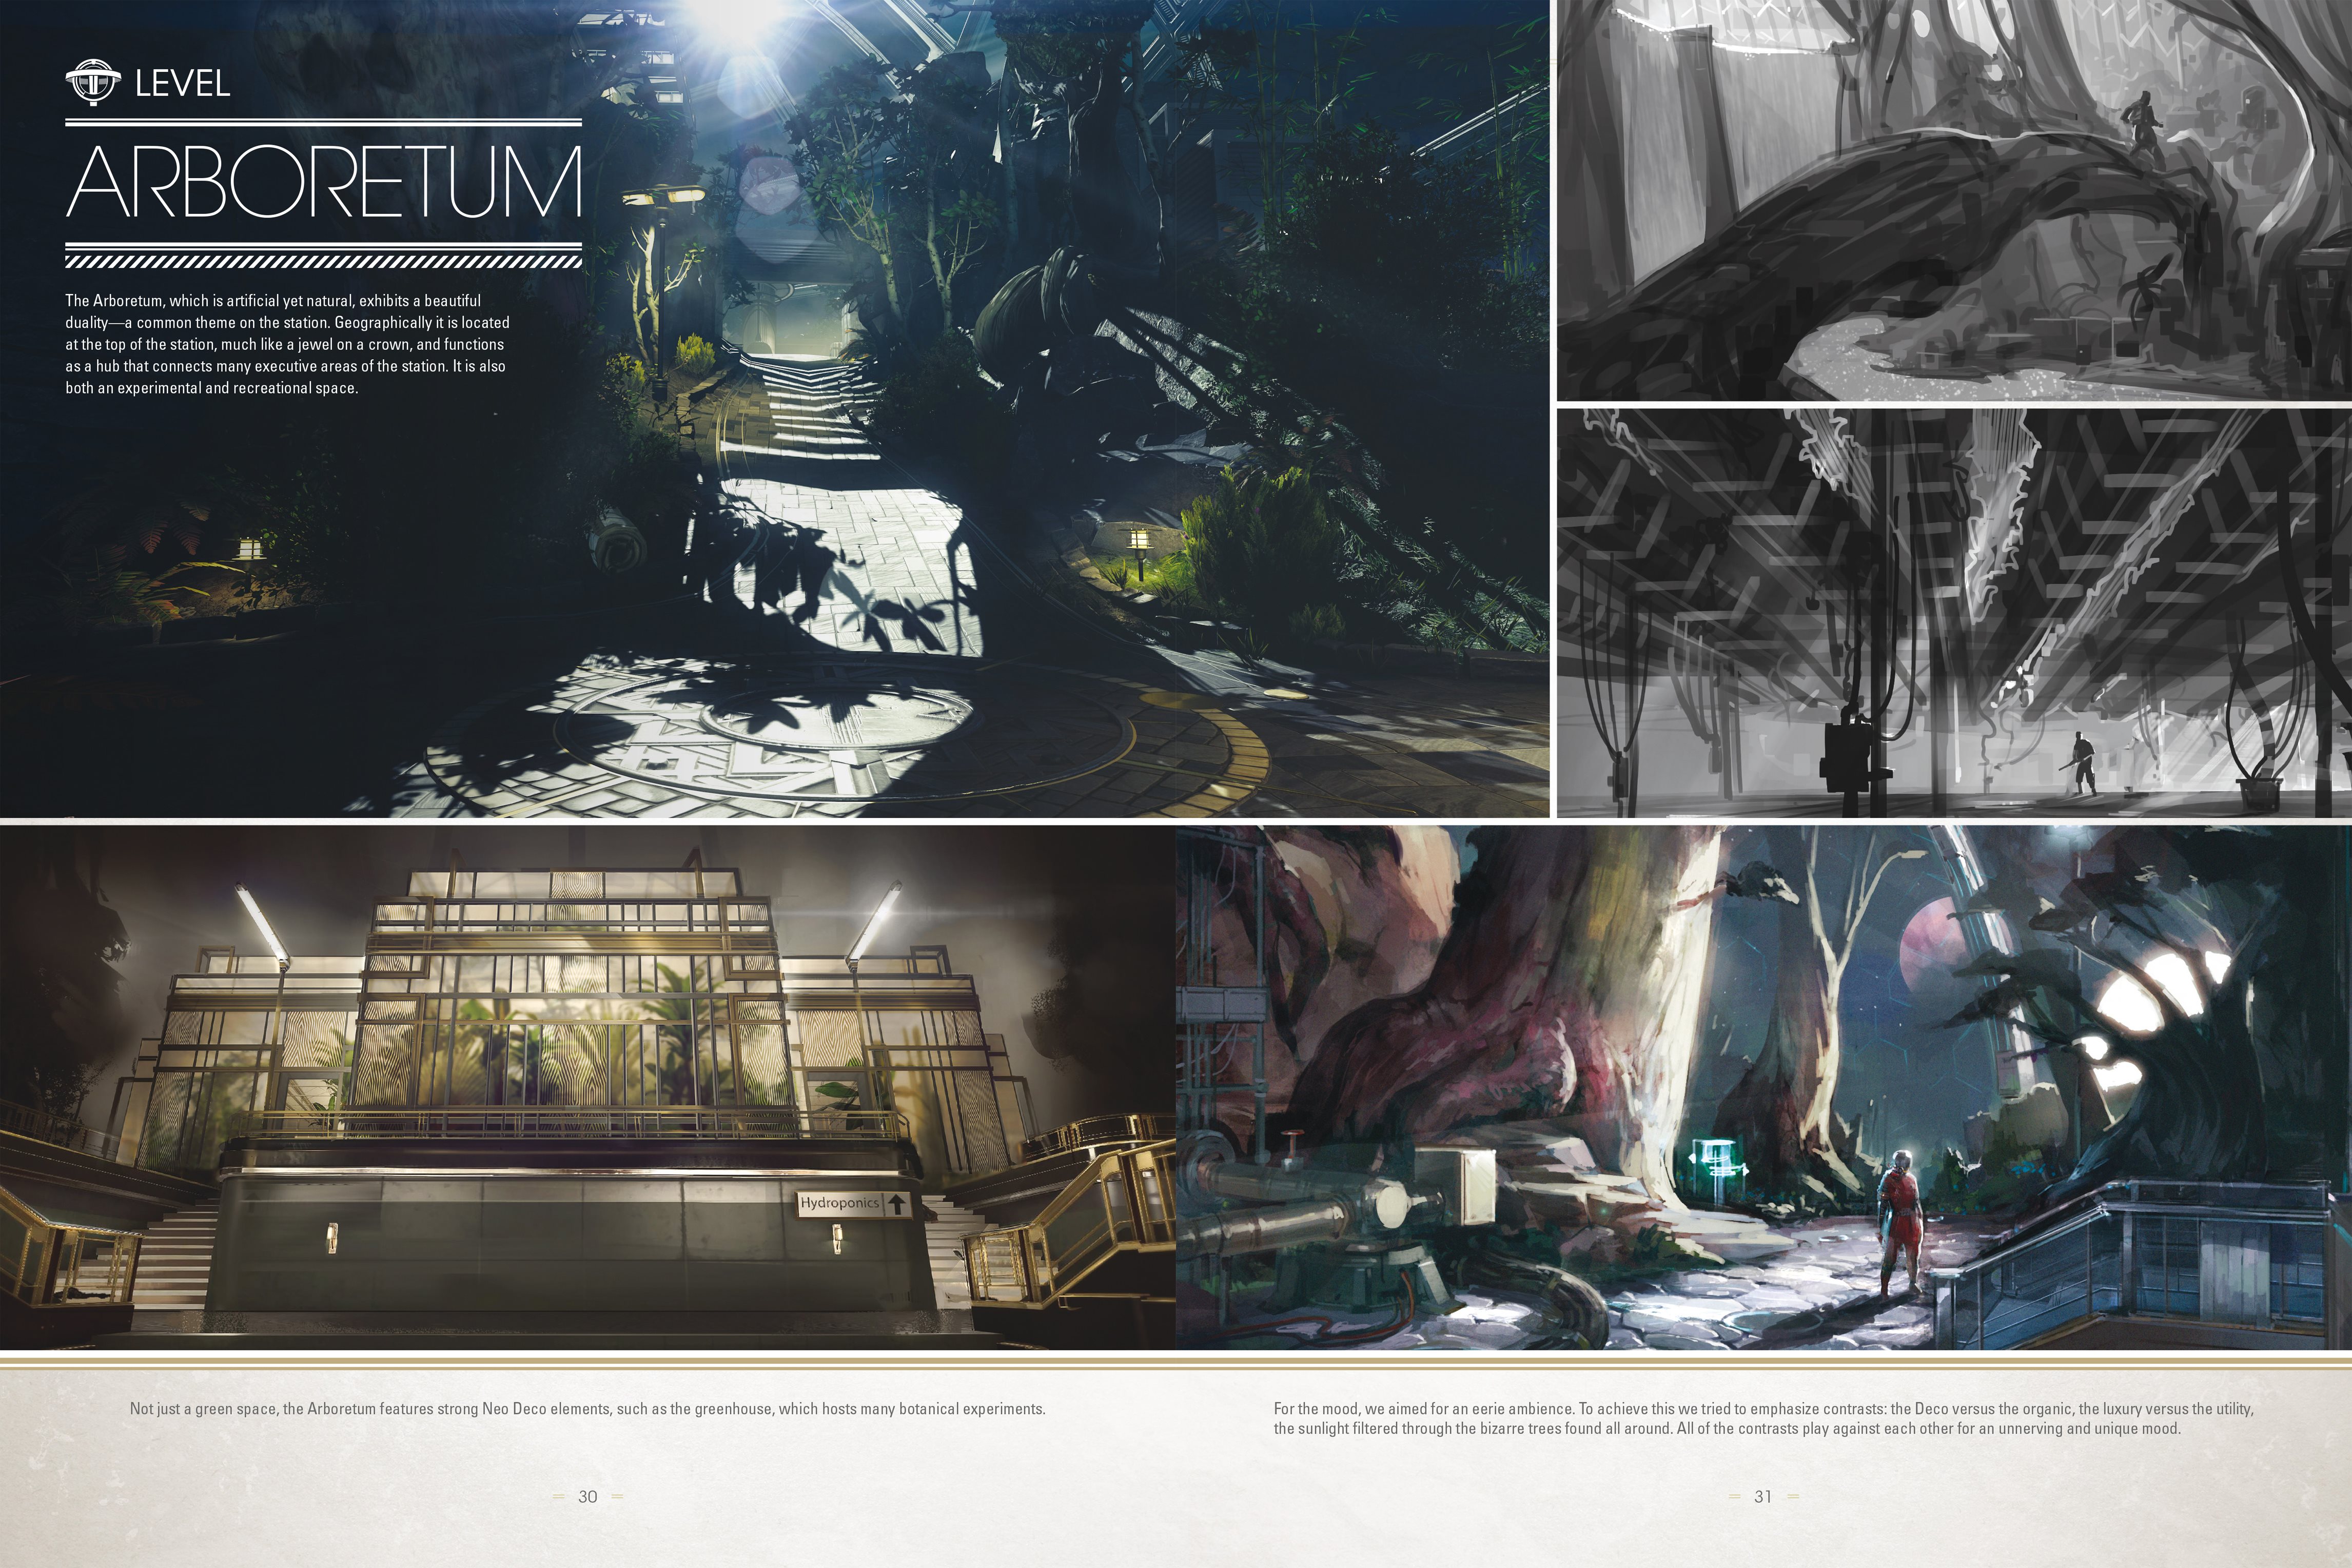Click the LEVEL header text
Screen dimensions: 2352x1568
182,83
